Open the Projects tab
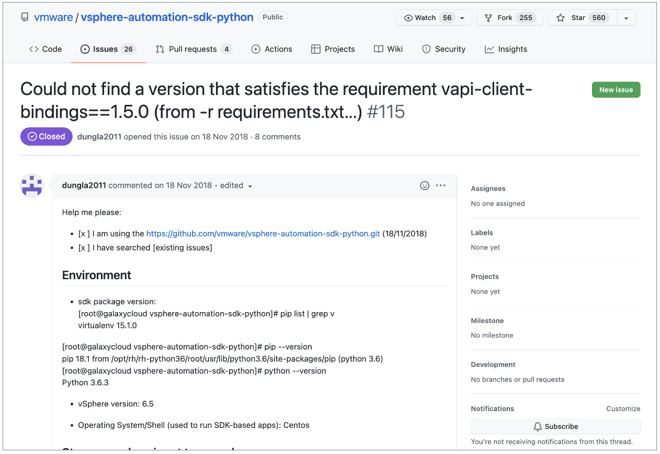 pyautogui.click(x=333, y=49)
